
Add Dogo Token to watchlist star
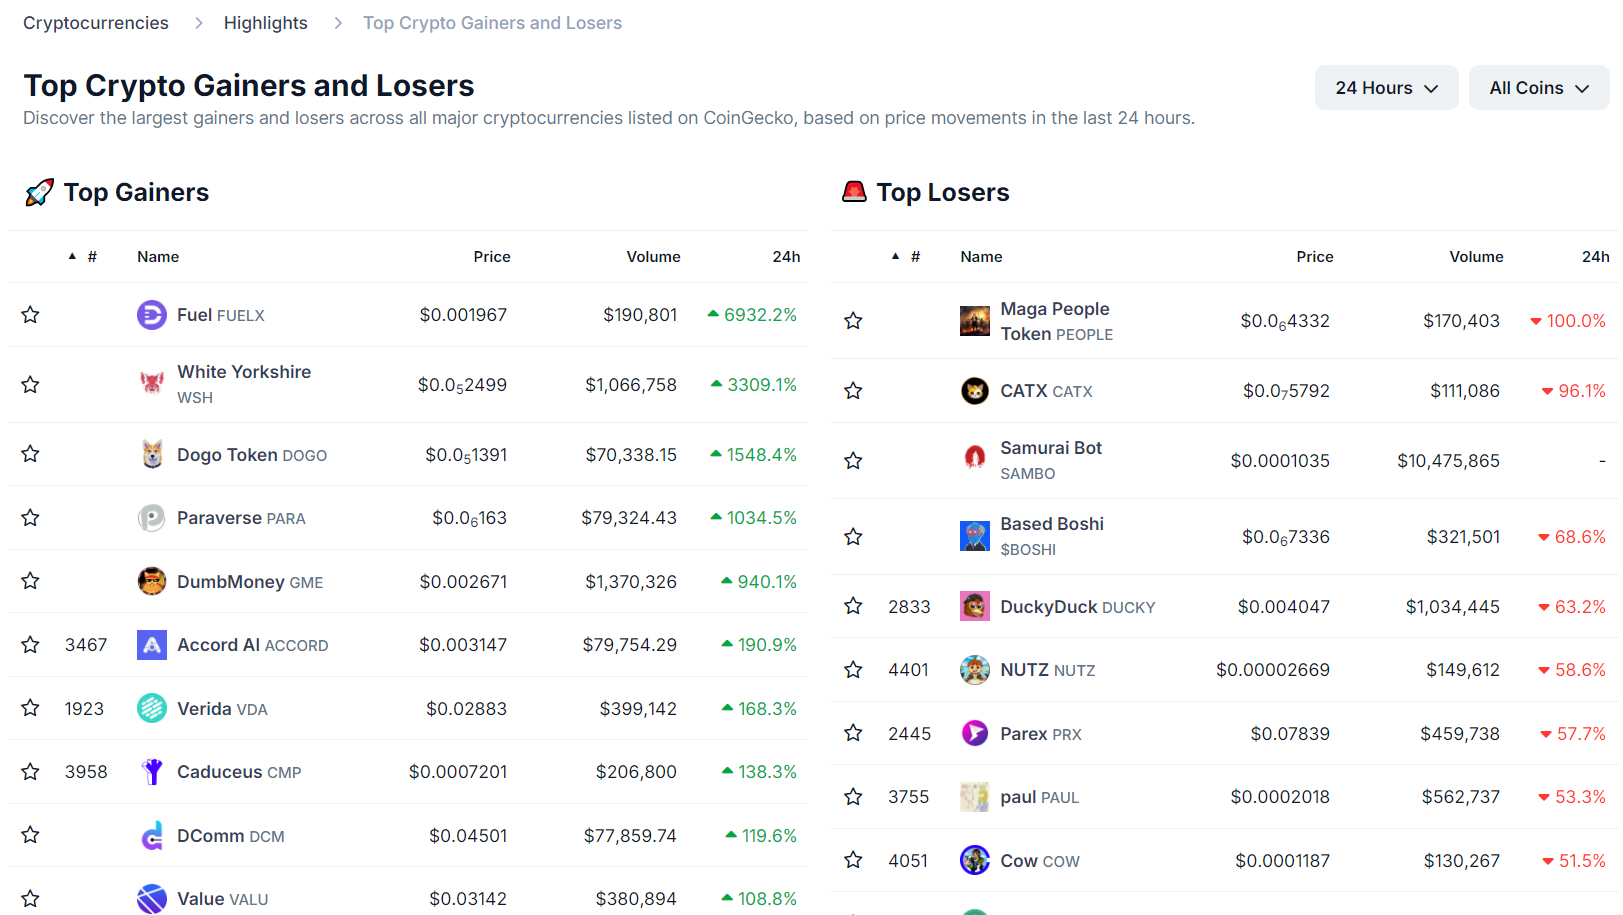tap(31, 454)
